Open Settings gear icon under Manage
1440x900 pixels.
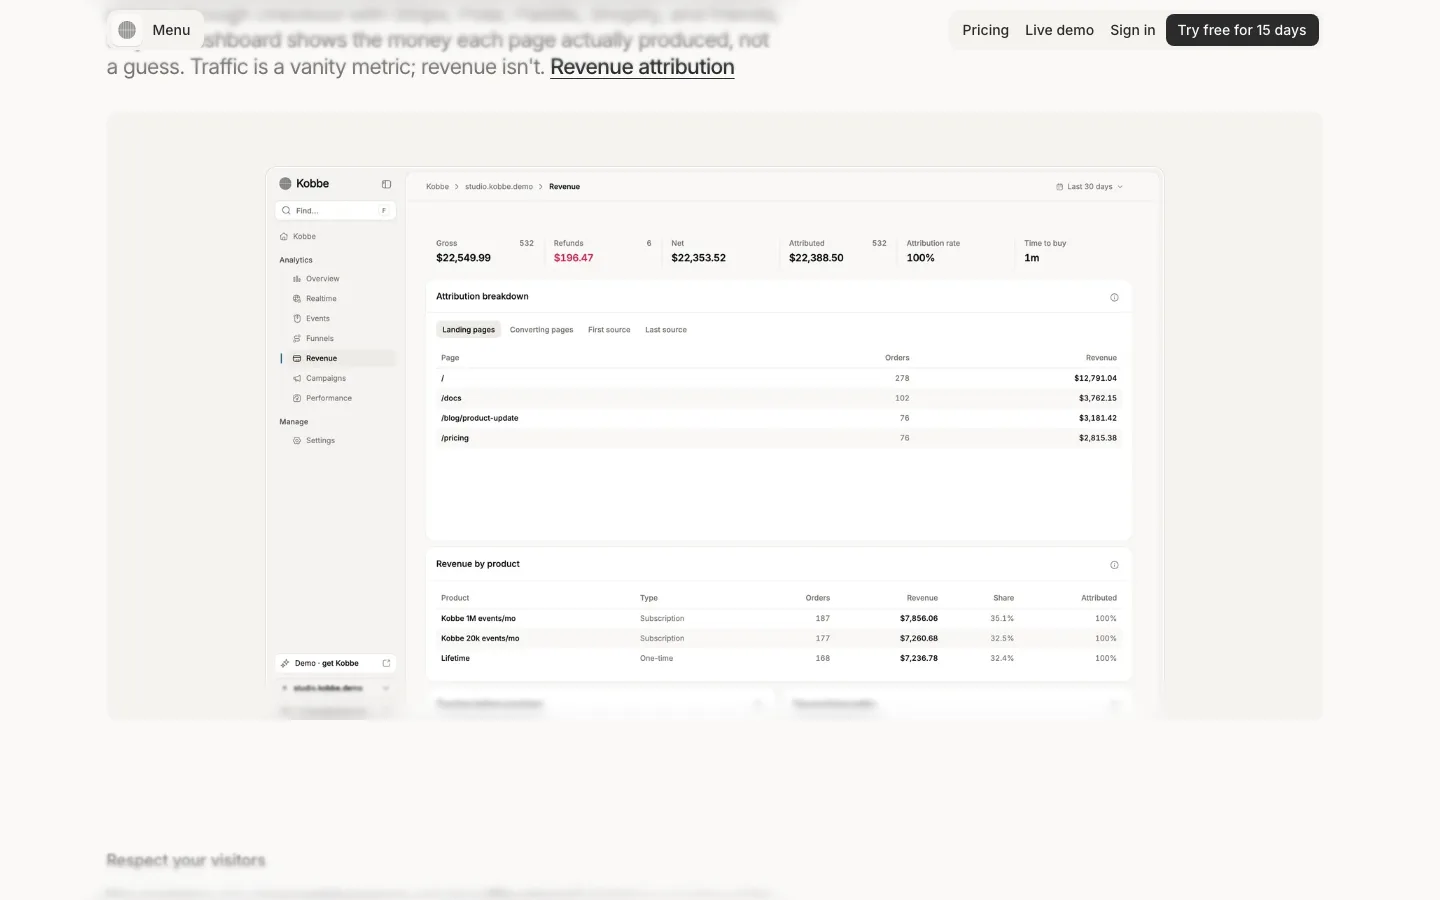297,441
